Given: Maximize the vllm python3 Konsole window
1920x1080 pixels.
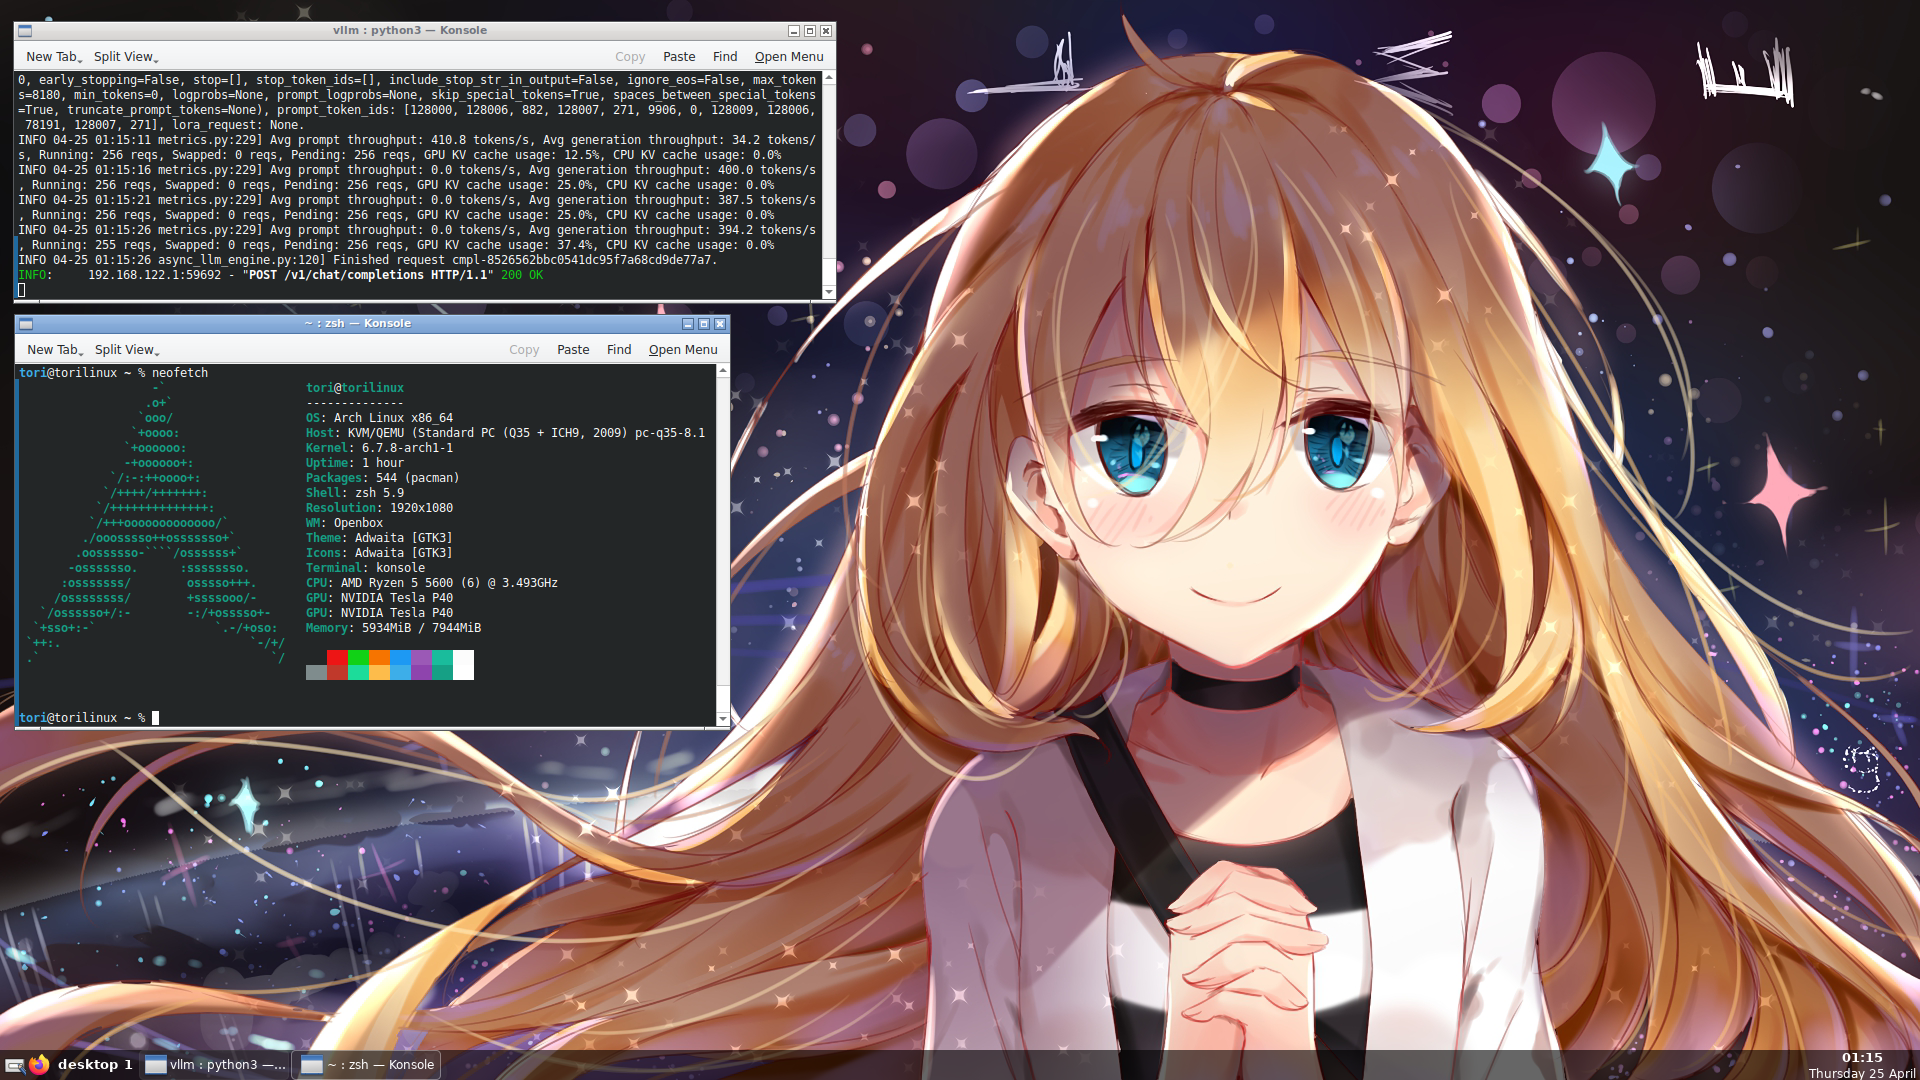Looking at the screenshot, I should 810,31.
